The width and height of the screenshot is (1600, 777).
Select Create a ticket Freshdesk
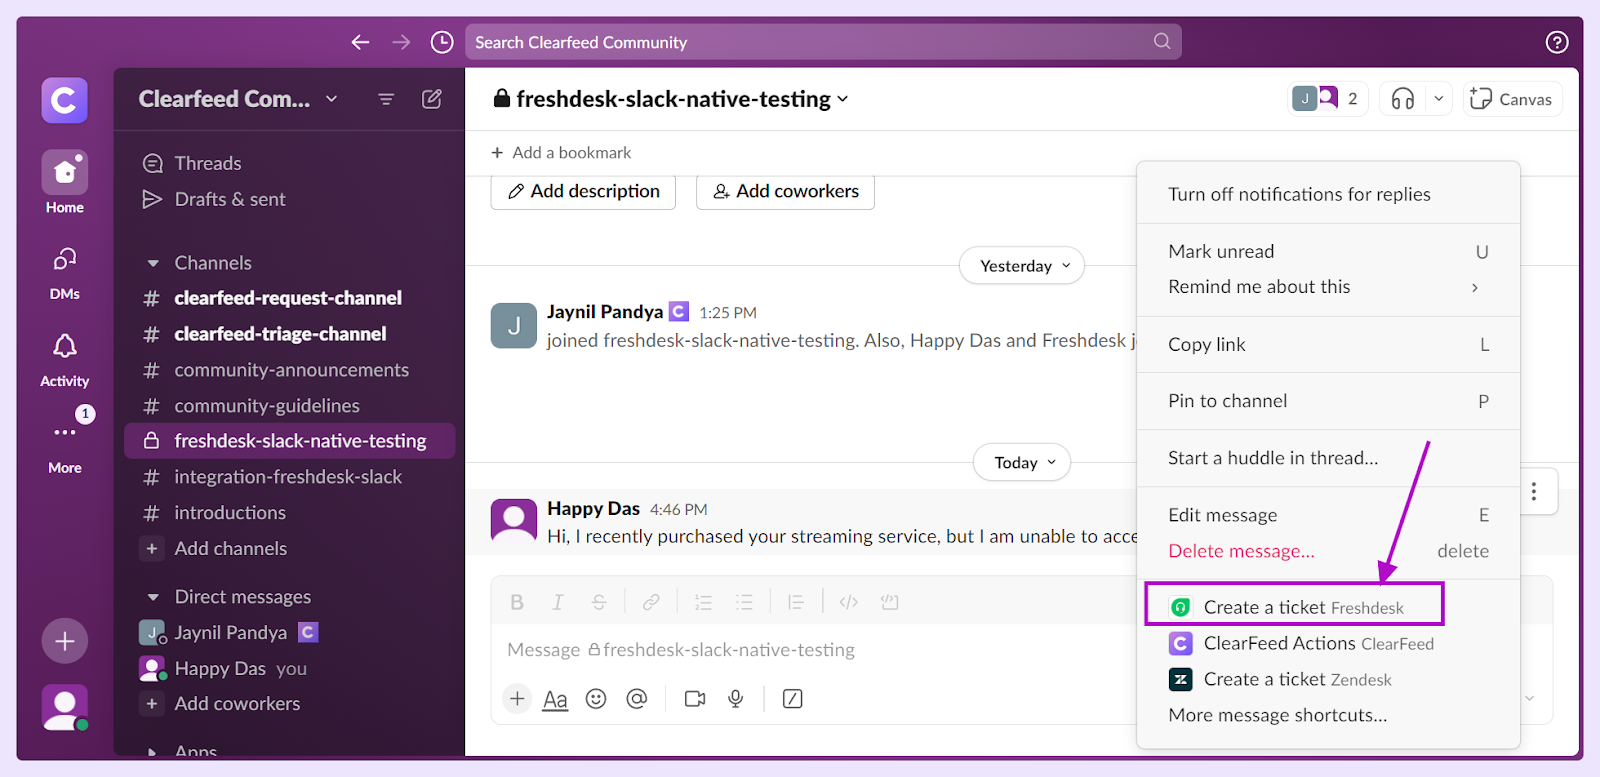click(1294, 607)
